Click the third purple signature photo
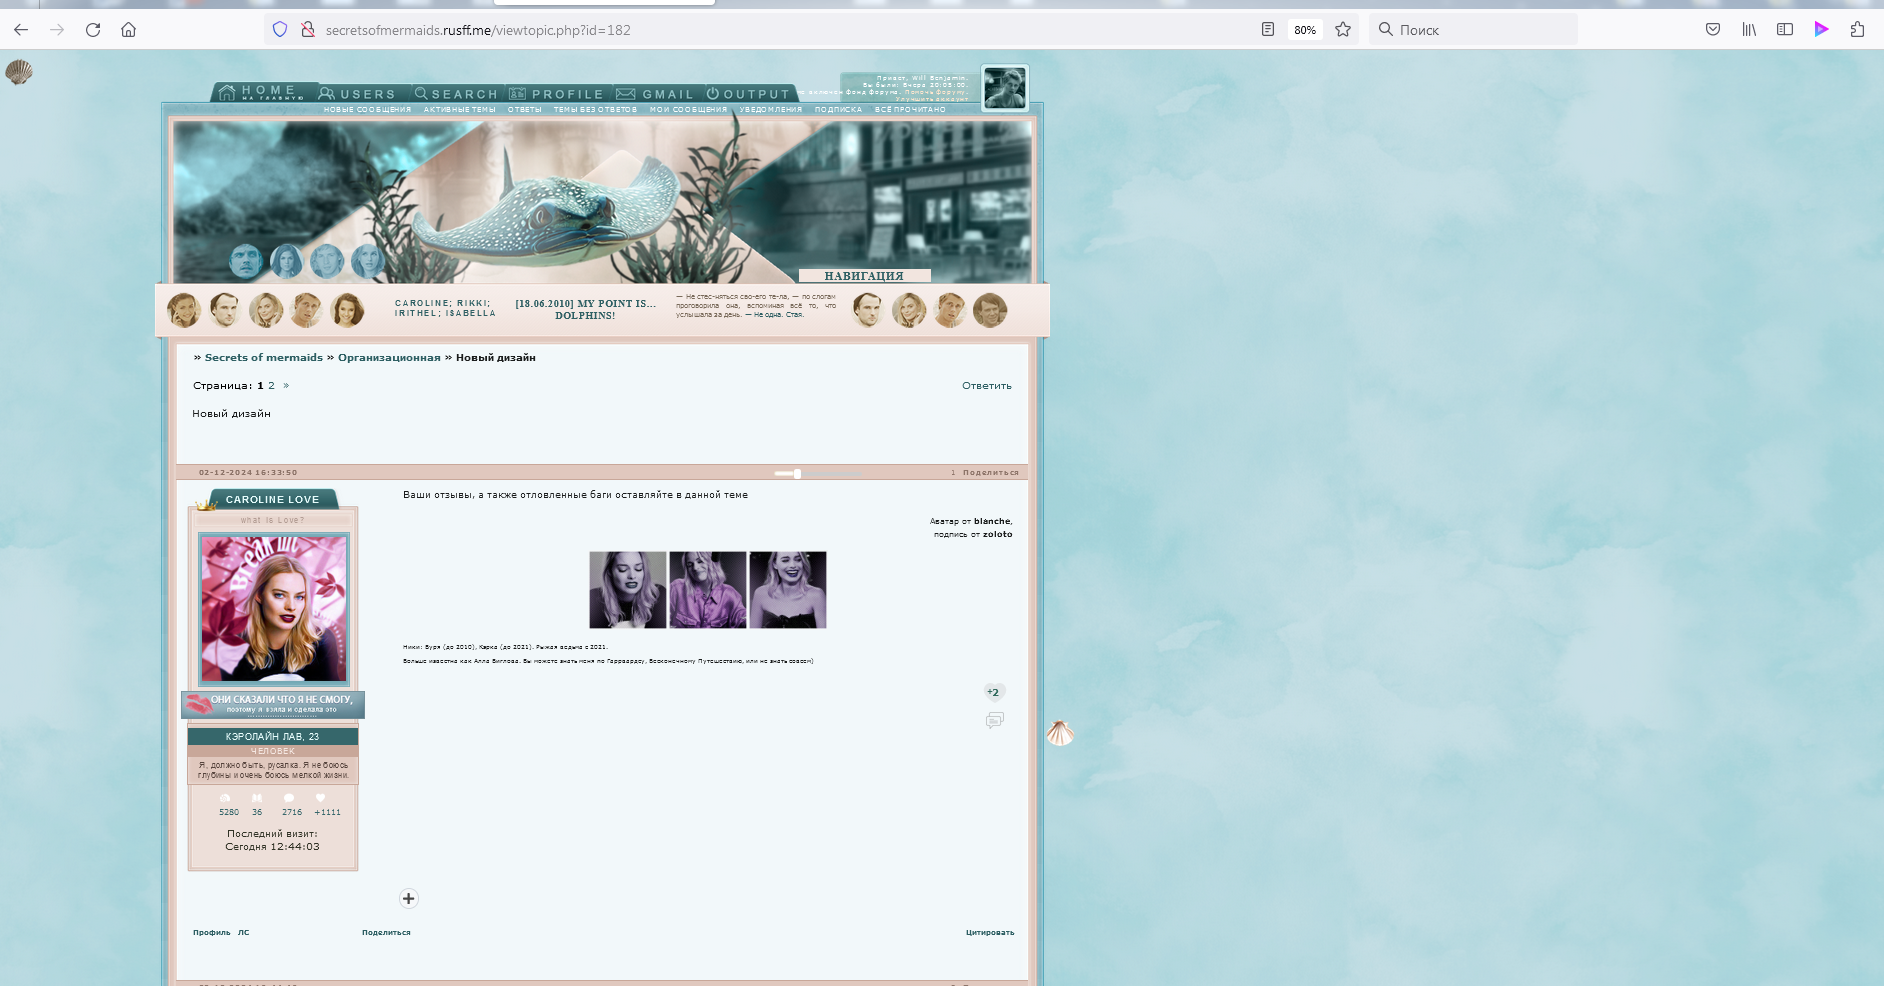The height and width of the screenshot is (986, 1884). [788, 590]
